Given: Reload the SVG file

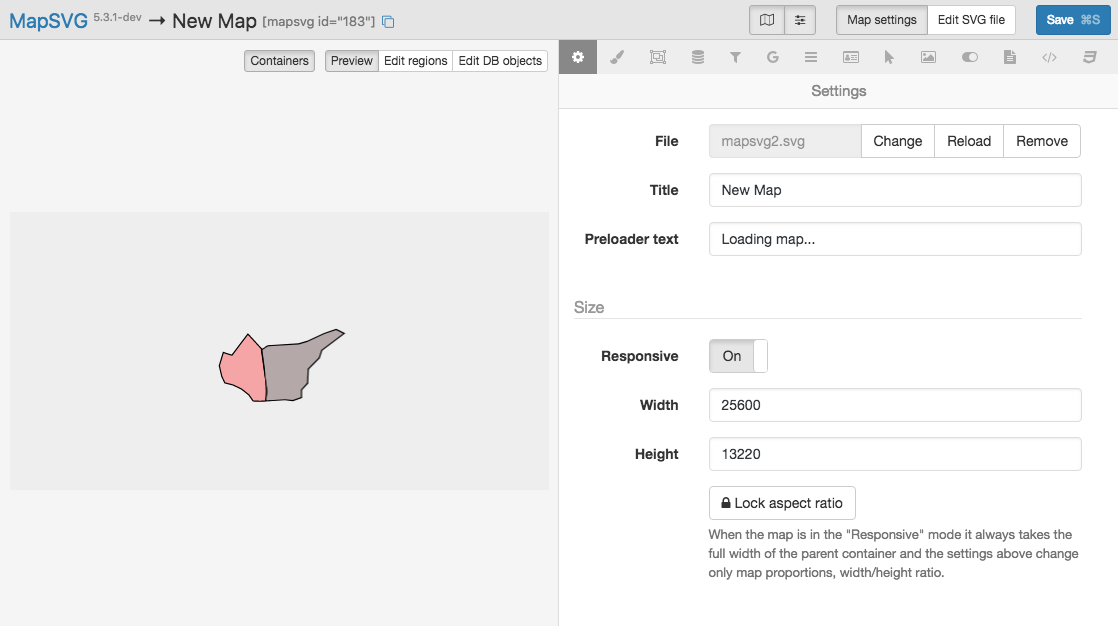Looking at the screenshot, I should coord(969,141).
